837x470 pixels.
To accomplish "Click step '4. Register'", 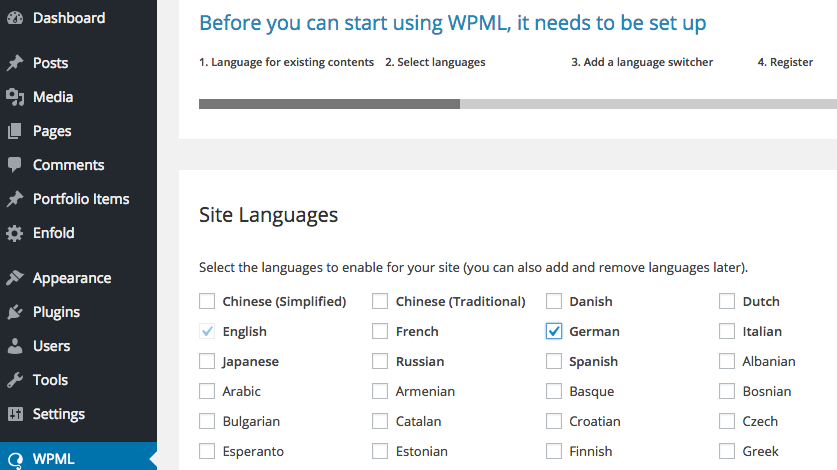I will (x=785, y=62).
